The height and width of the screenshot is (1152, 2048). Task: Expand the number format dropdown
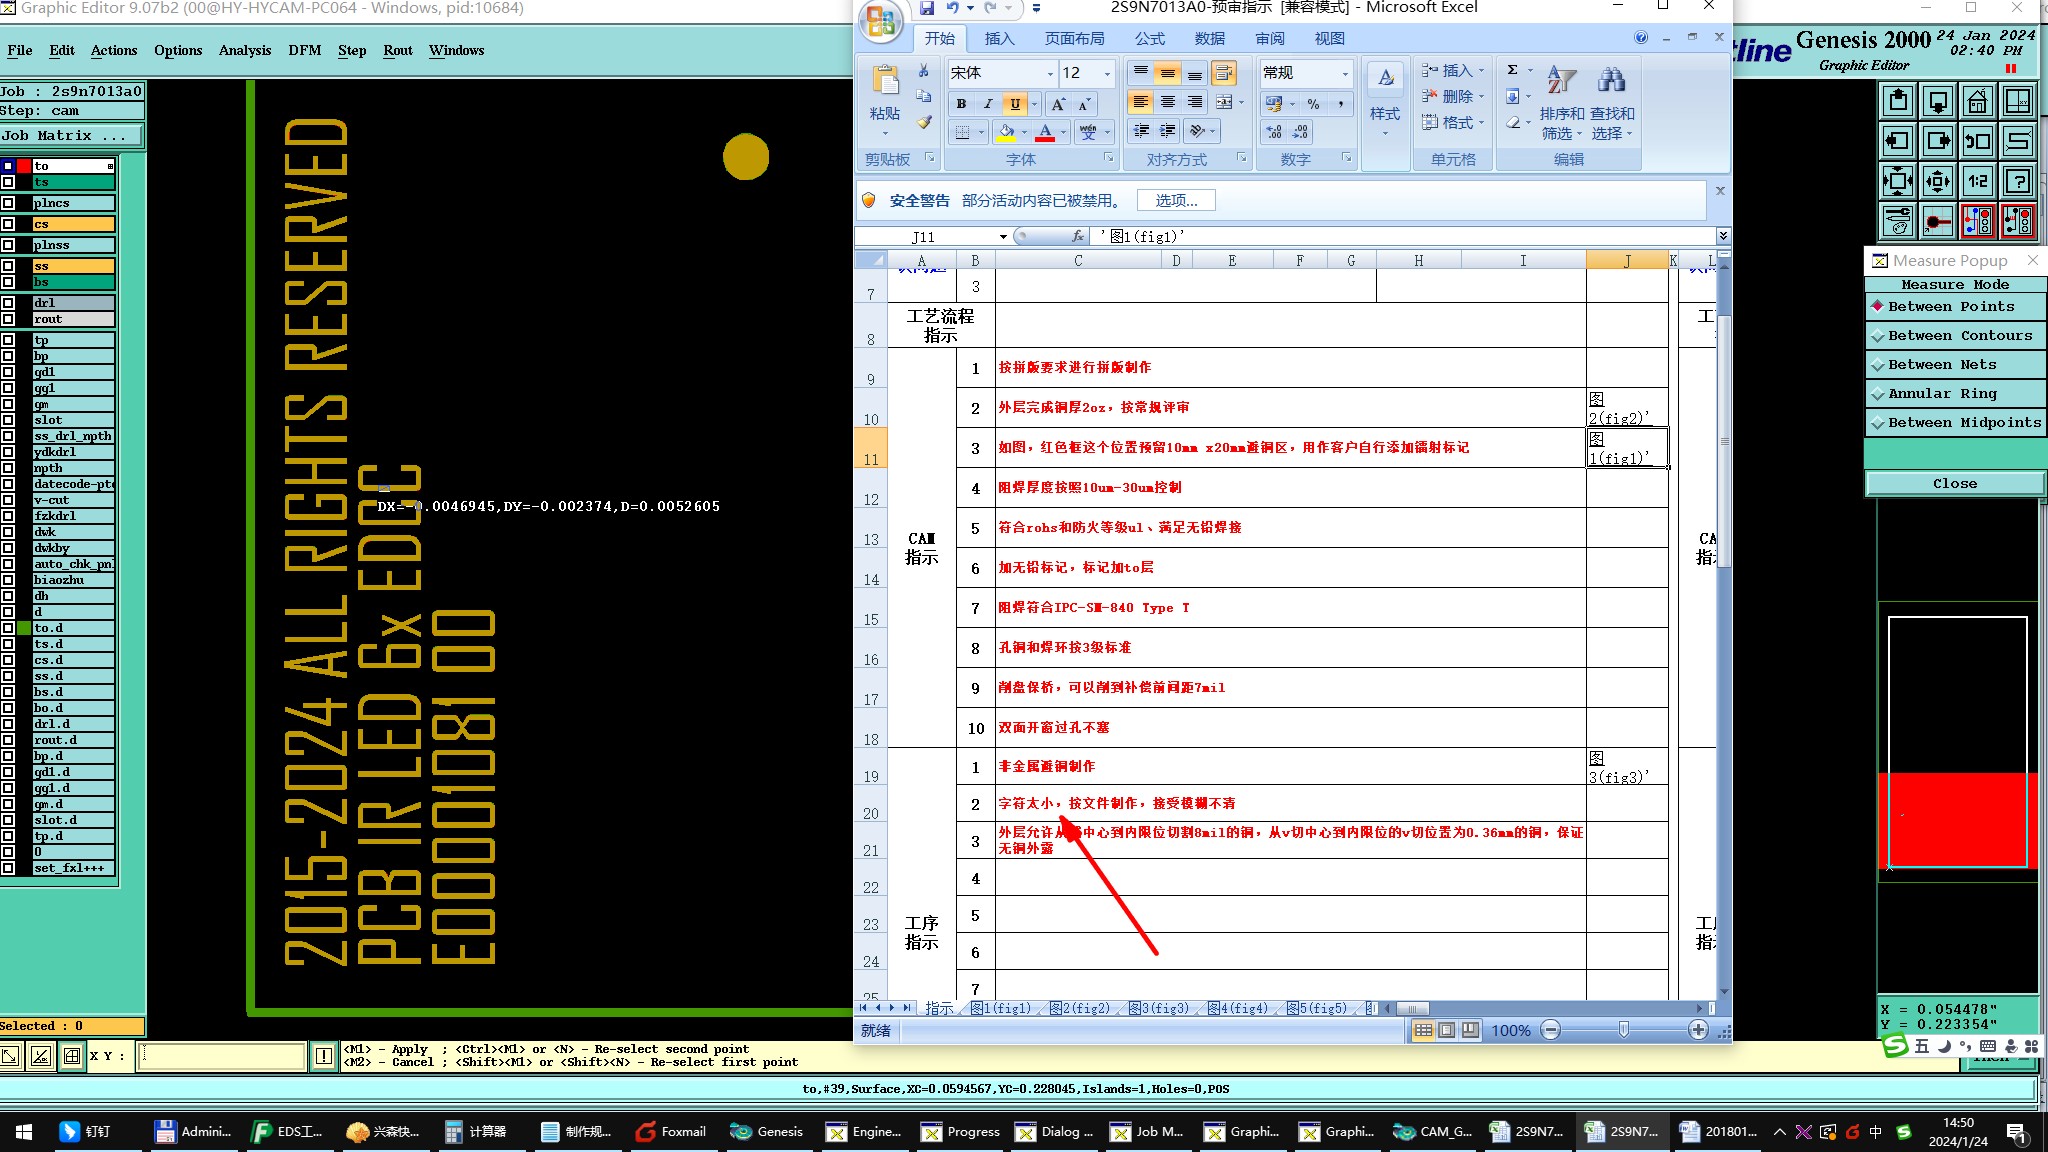coord(1345,73)
